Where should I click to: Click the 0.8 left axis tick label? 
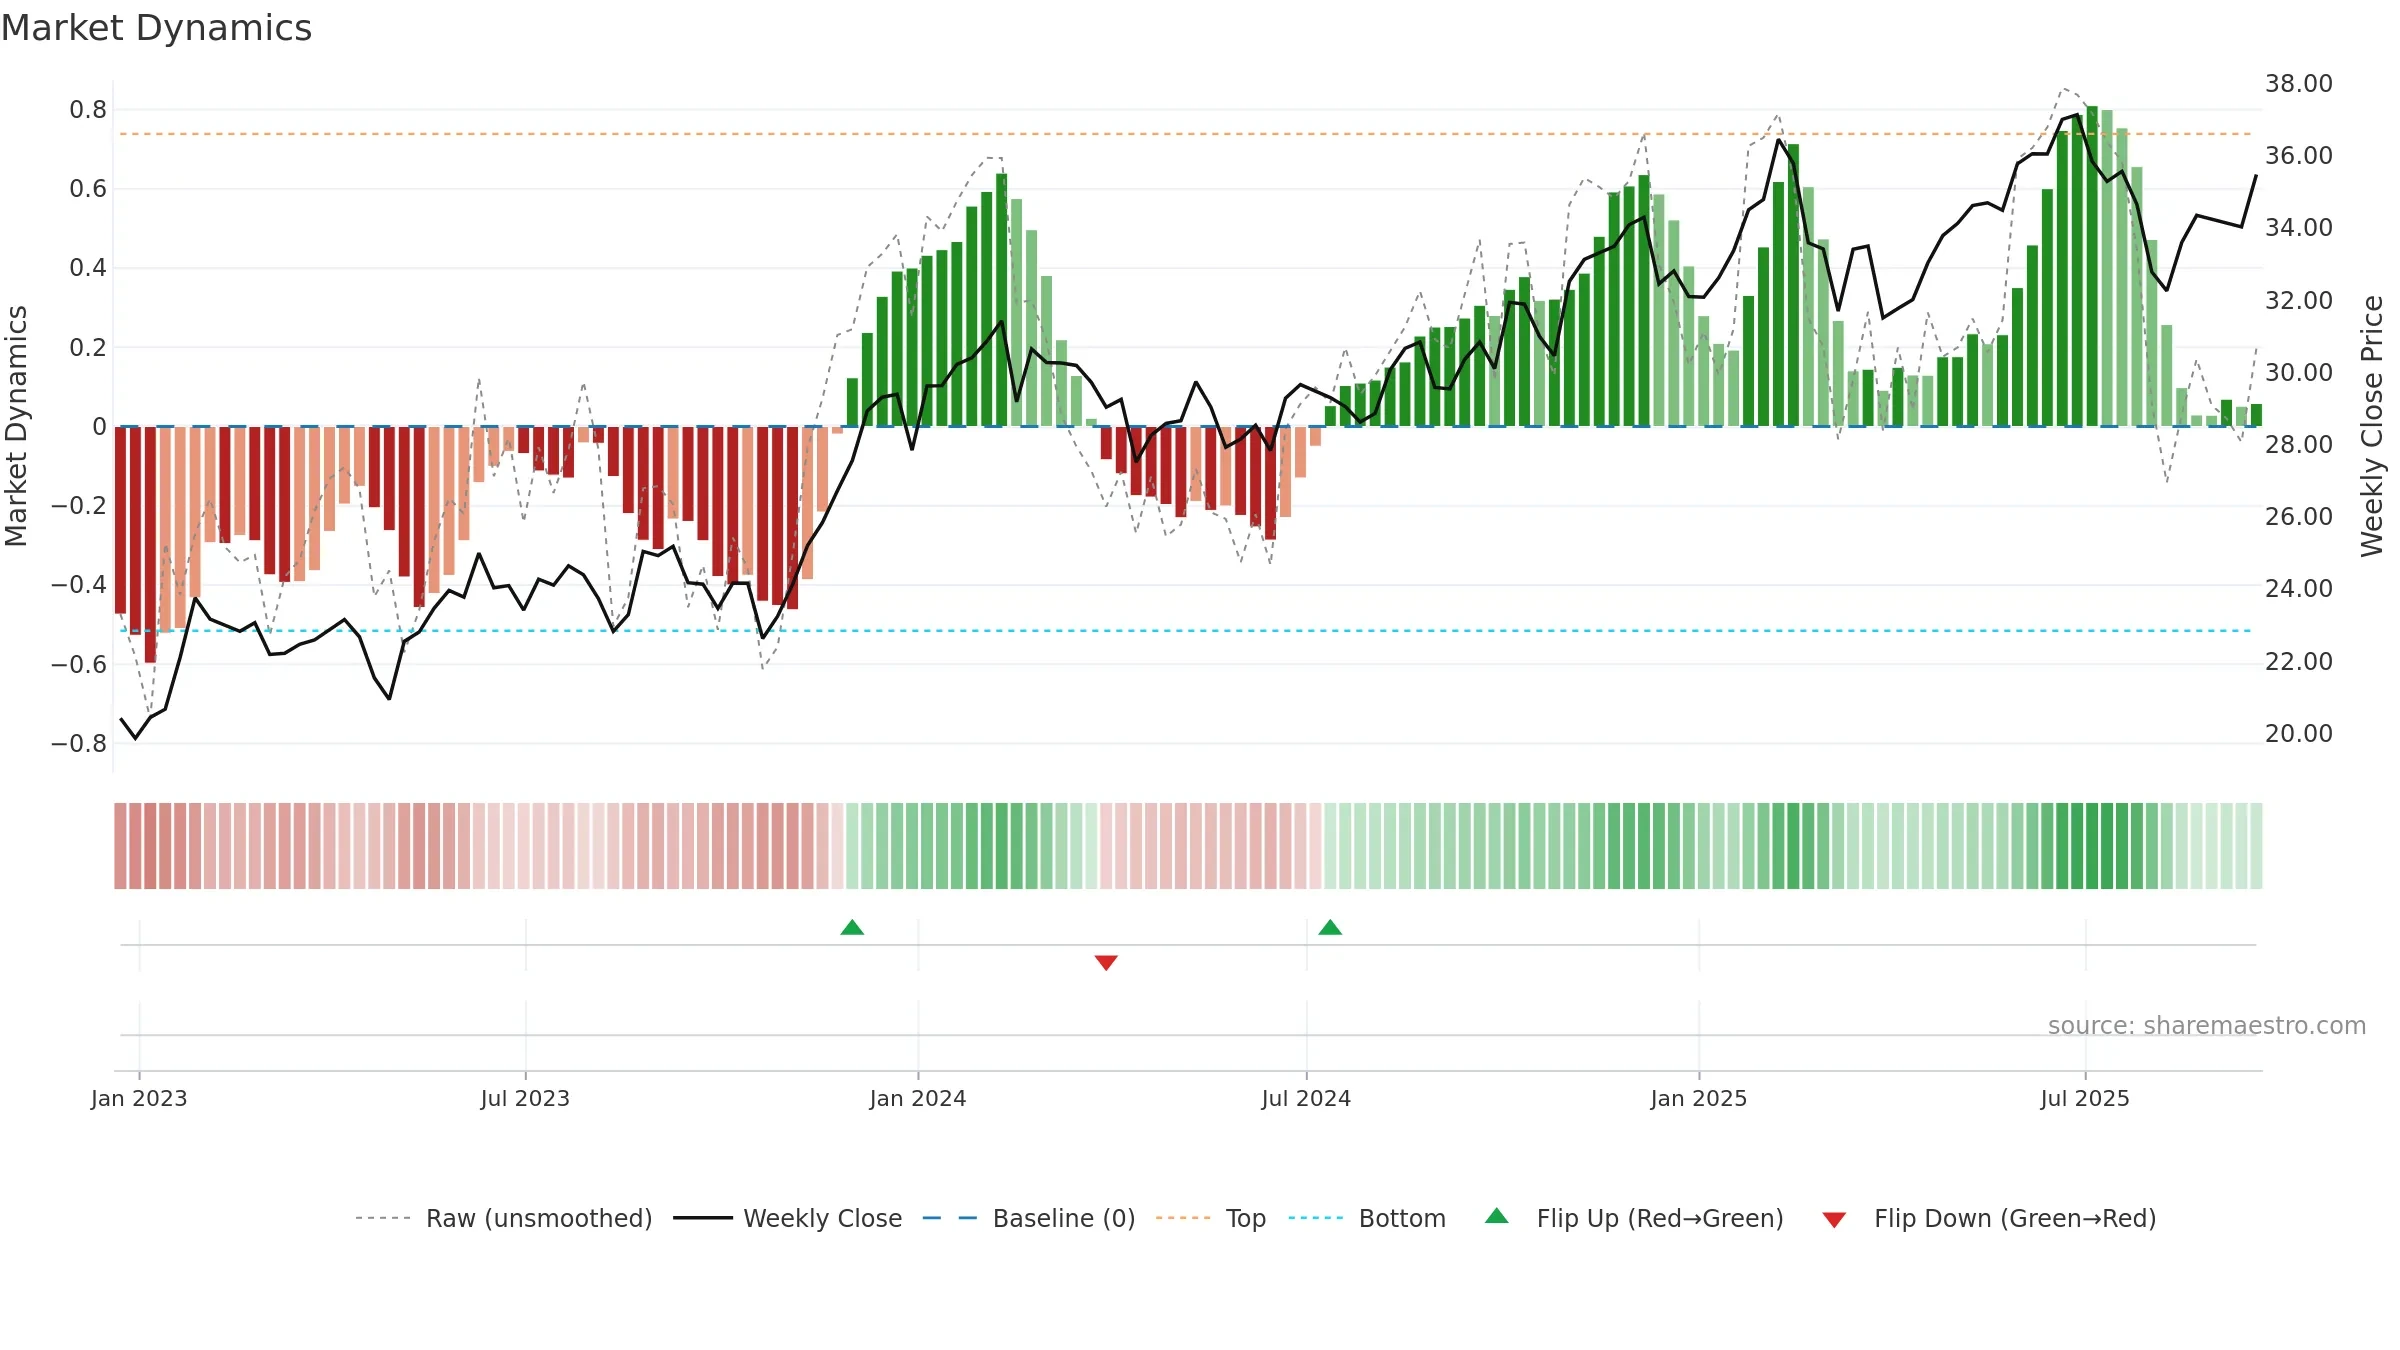pos(88,110)
